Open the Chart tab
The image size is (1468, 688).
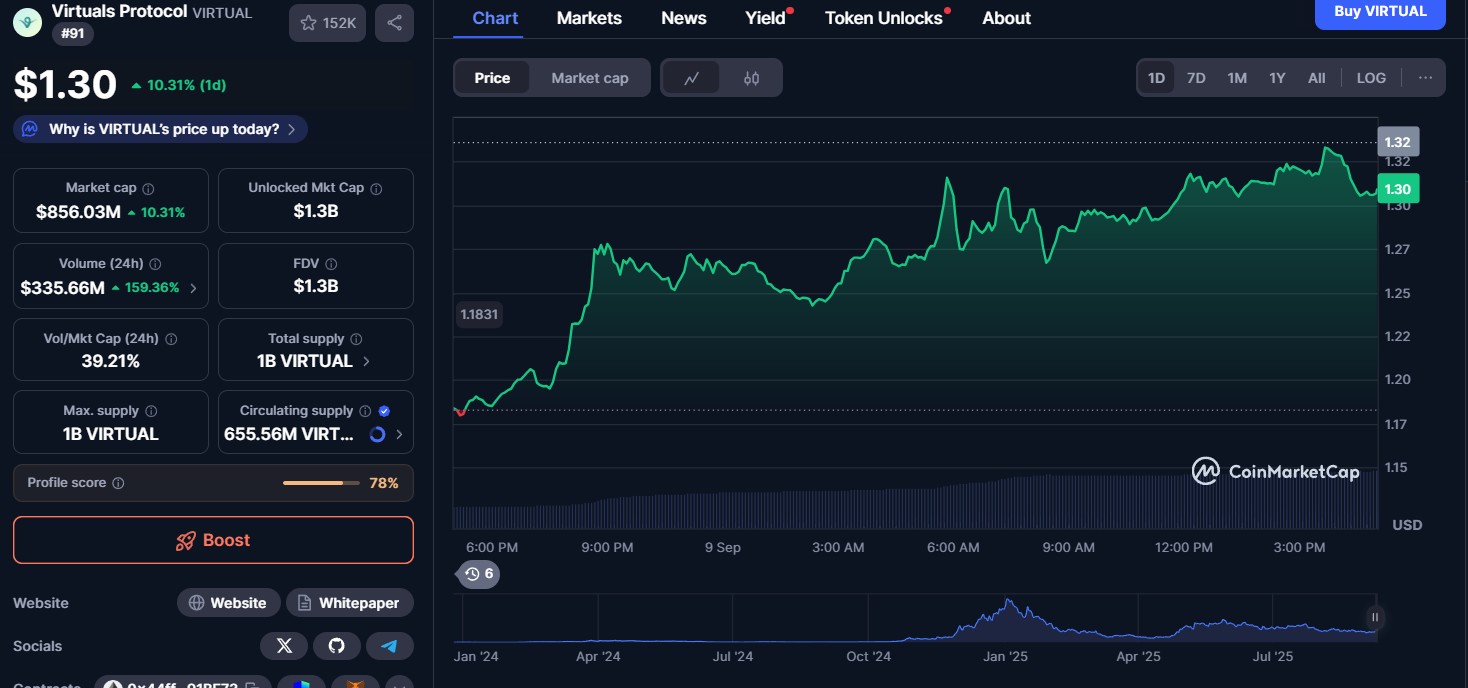click(x=495, y=18)
